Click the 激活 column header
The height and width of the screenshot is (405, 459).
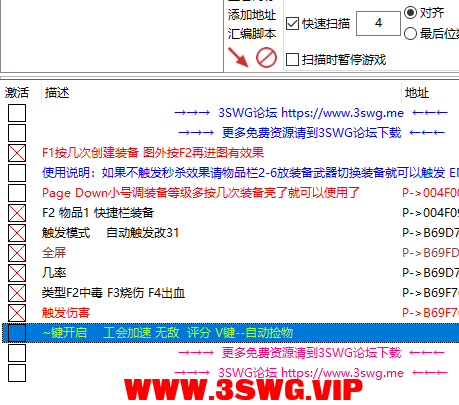click(17, 93)
